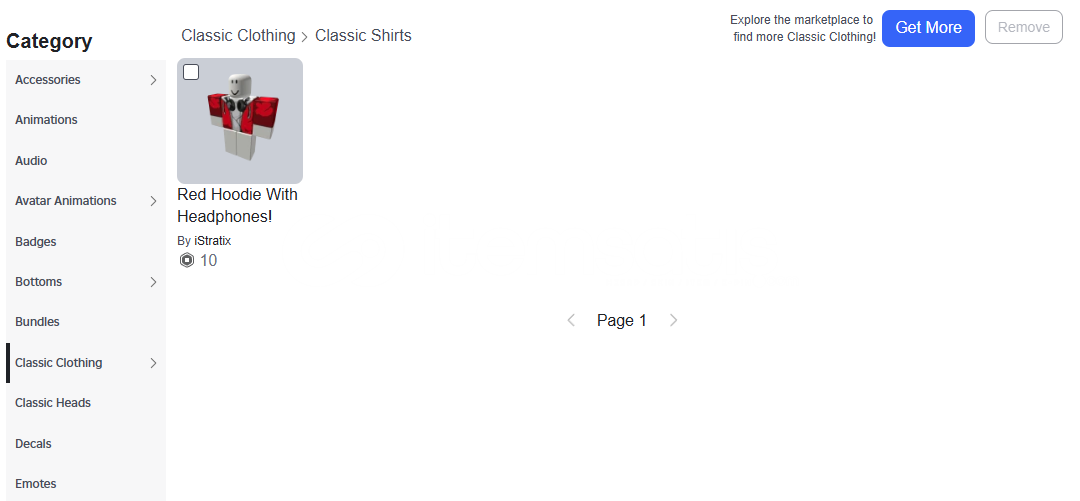
Task: Go to the previous page arrow
Action: (x=571, y=320)
